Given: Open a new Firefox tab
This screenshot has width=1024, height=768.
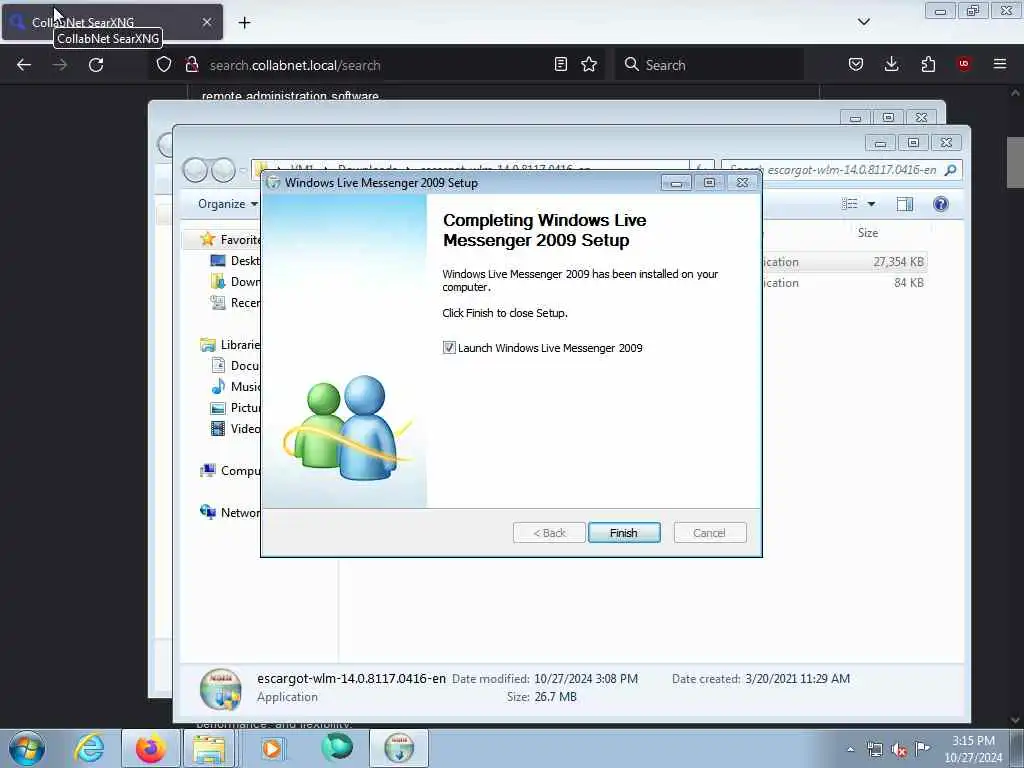Looking at the screenshot, I should [x=244, y=22].
